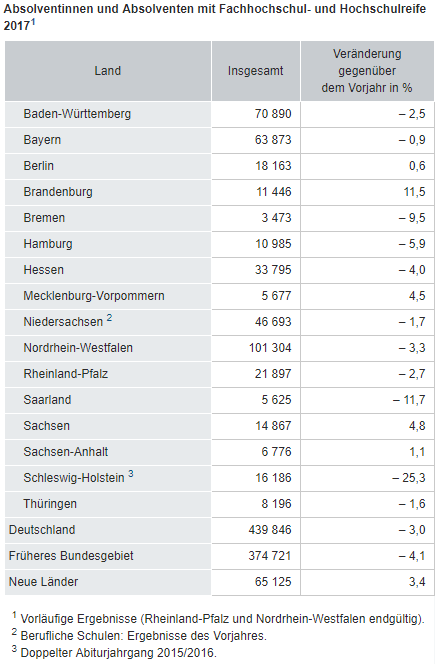
Task: Select the Brandenburg change value 11,5
Action: coord(415,192)
